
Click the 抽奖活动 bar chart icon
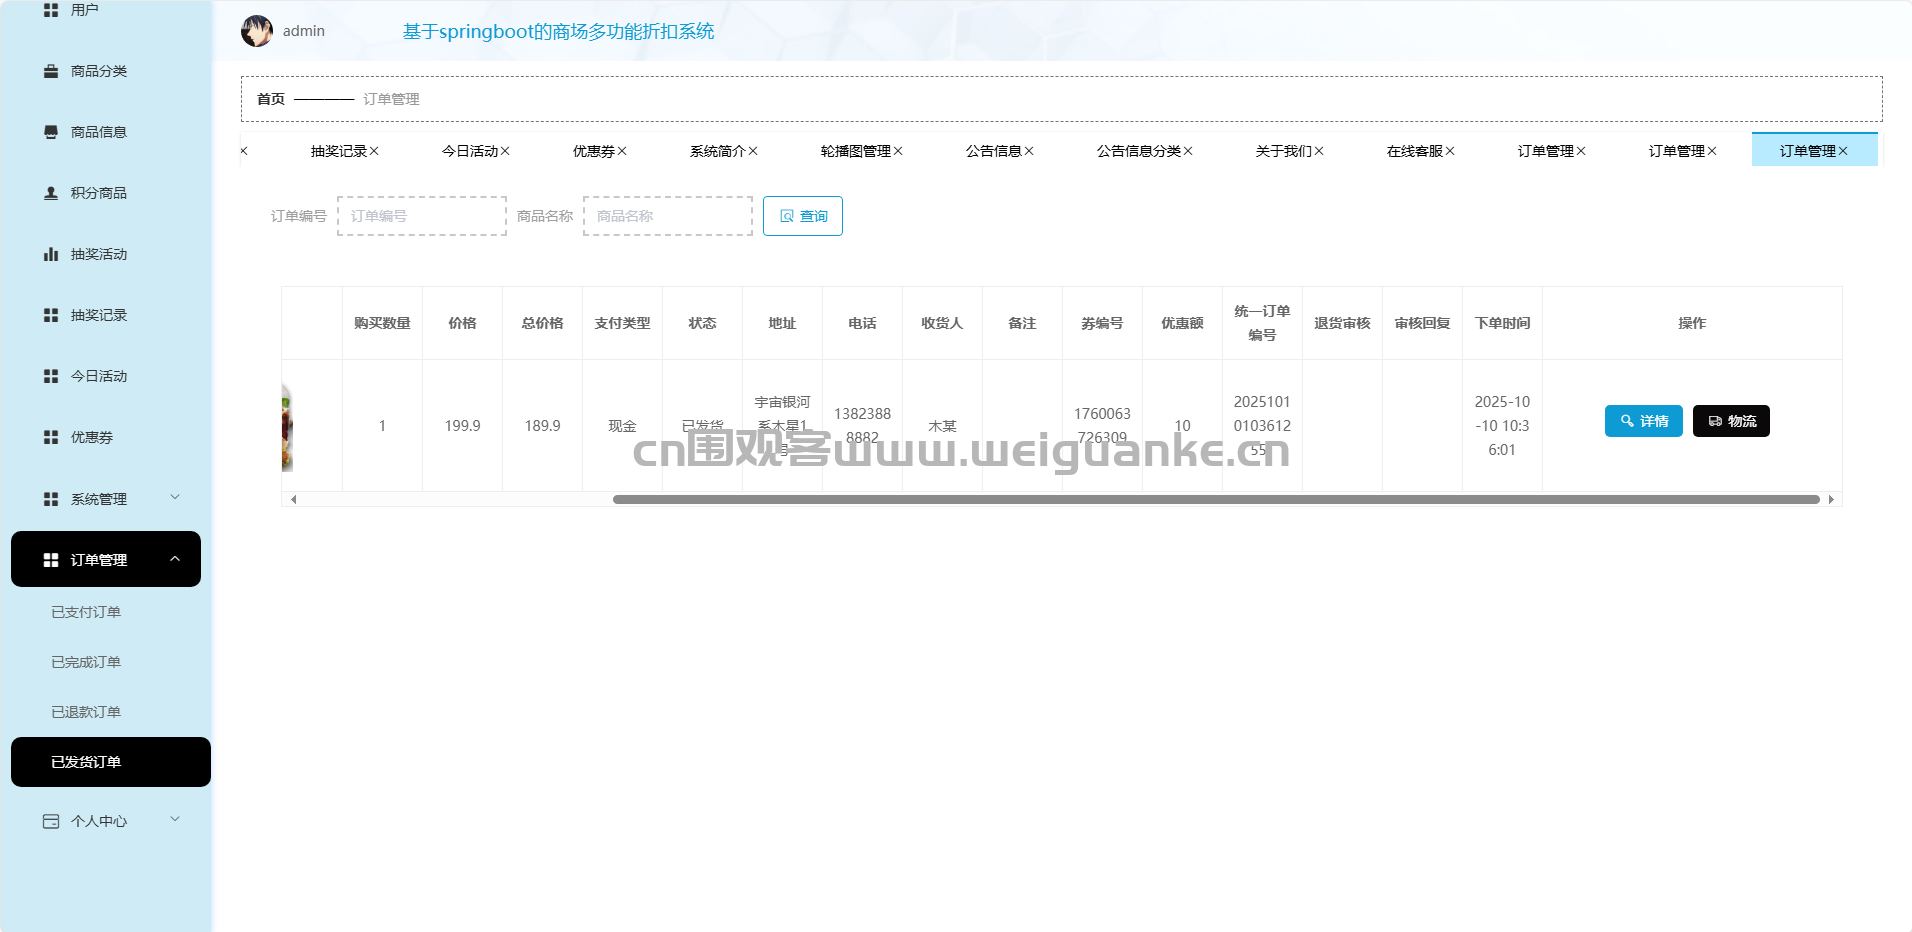[51, 254]
